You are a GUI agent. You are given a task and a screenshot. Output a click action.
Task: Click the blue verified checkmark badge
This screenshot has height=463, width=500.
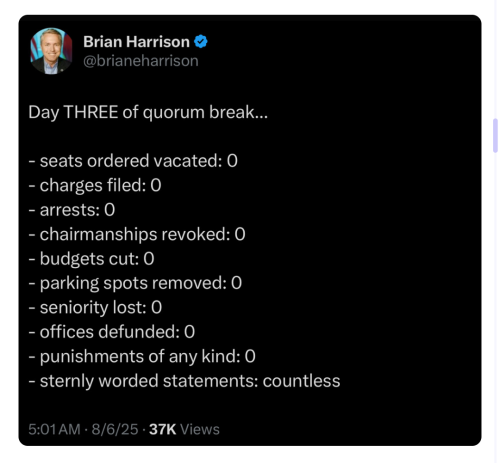tap(201, 42)
